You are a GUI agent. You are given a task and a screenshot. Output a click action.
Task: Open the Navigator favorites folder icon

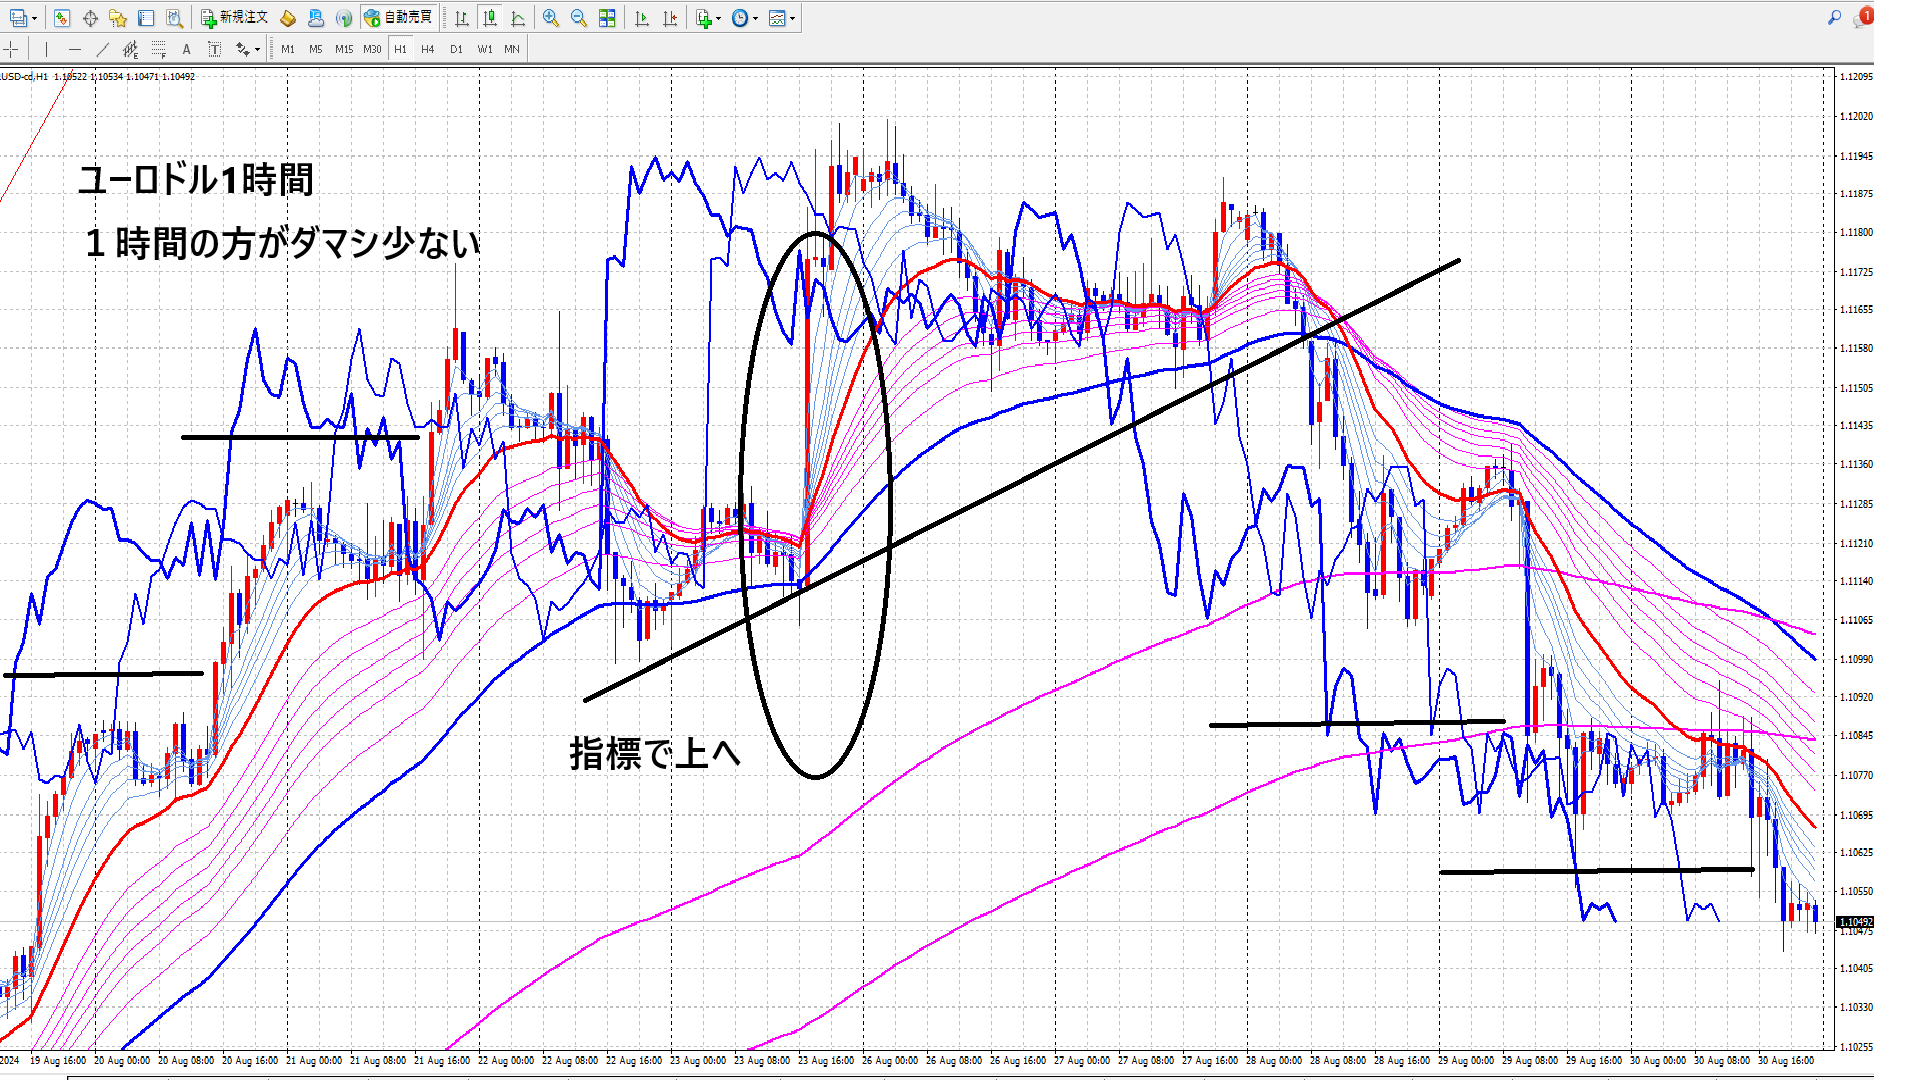(x=118, y=18)
